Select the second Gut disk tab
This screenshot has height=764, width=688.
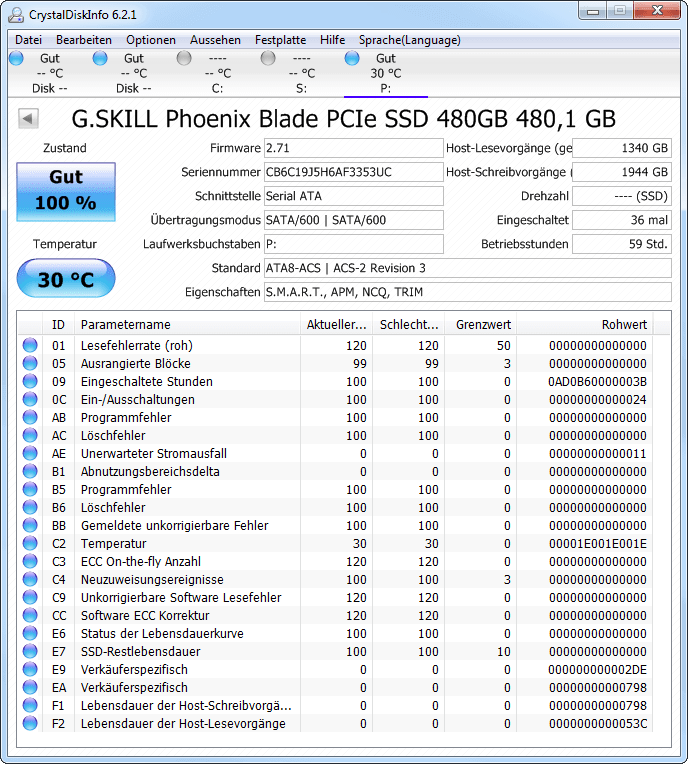134,73
